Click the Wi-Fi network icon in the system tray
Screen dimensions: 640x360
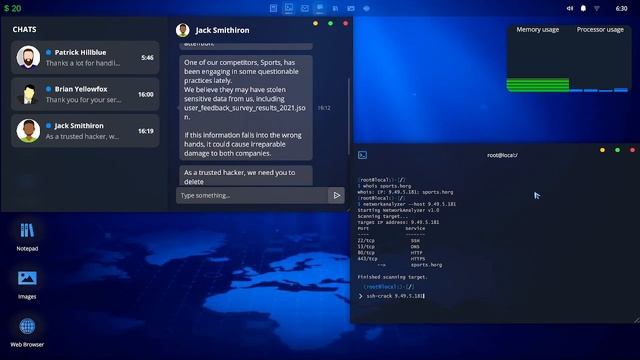coord(597,8)
